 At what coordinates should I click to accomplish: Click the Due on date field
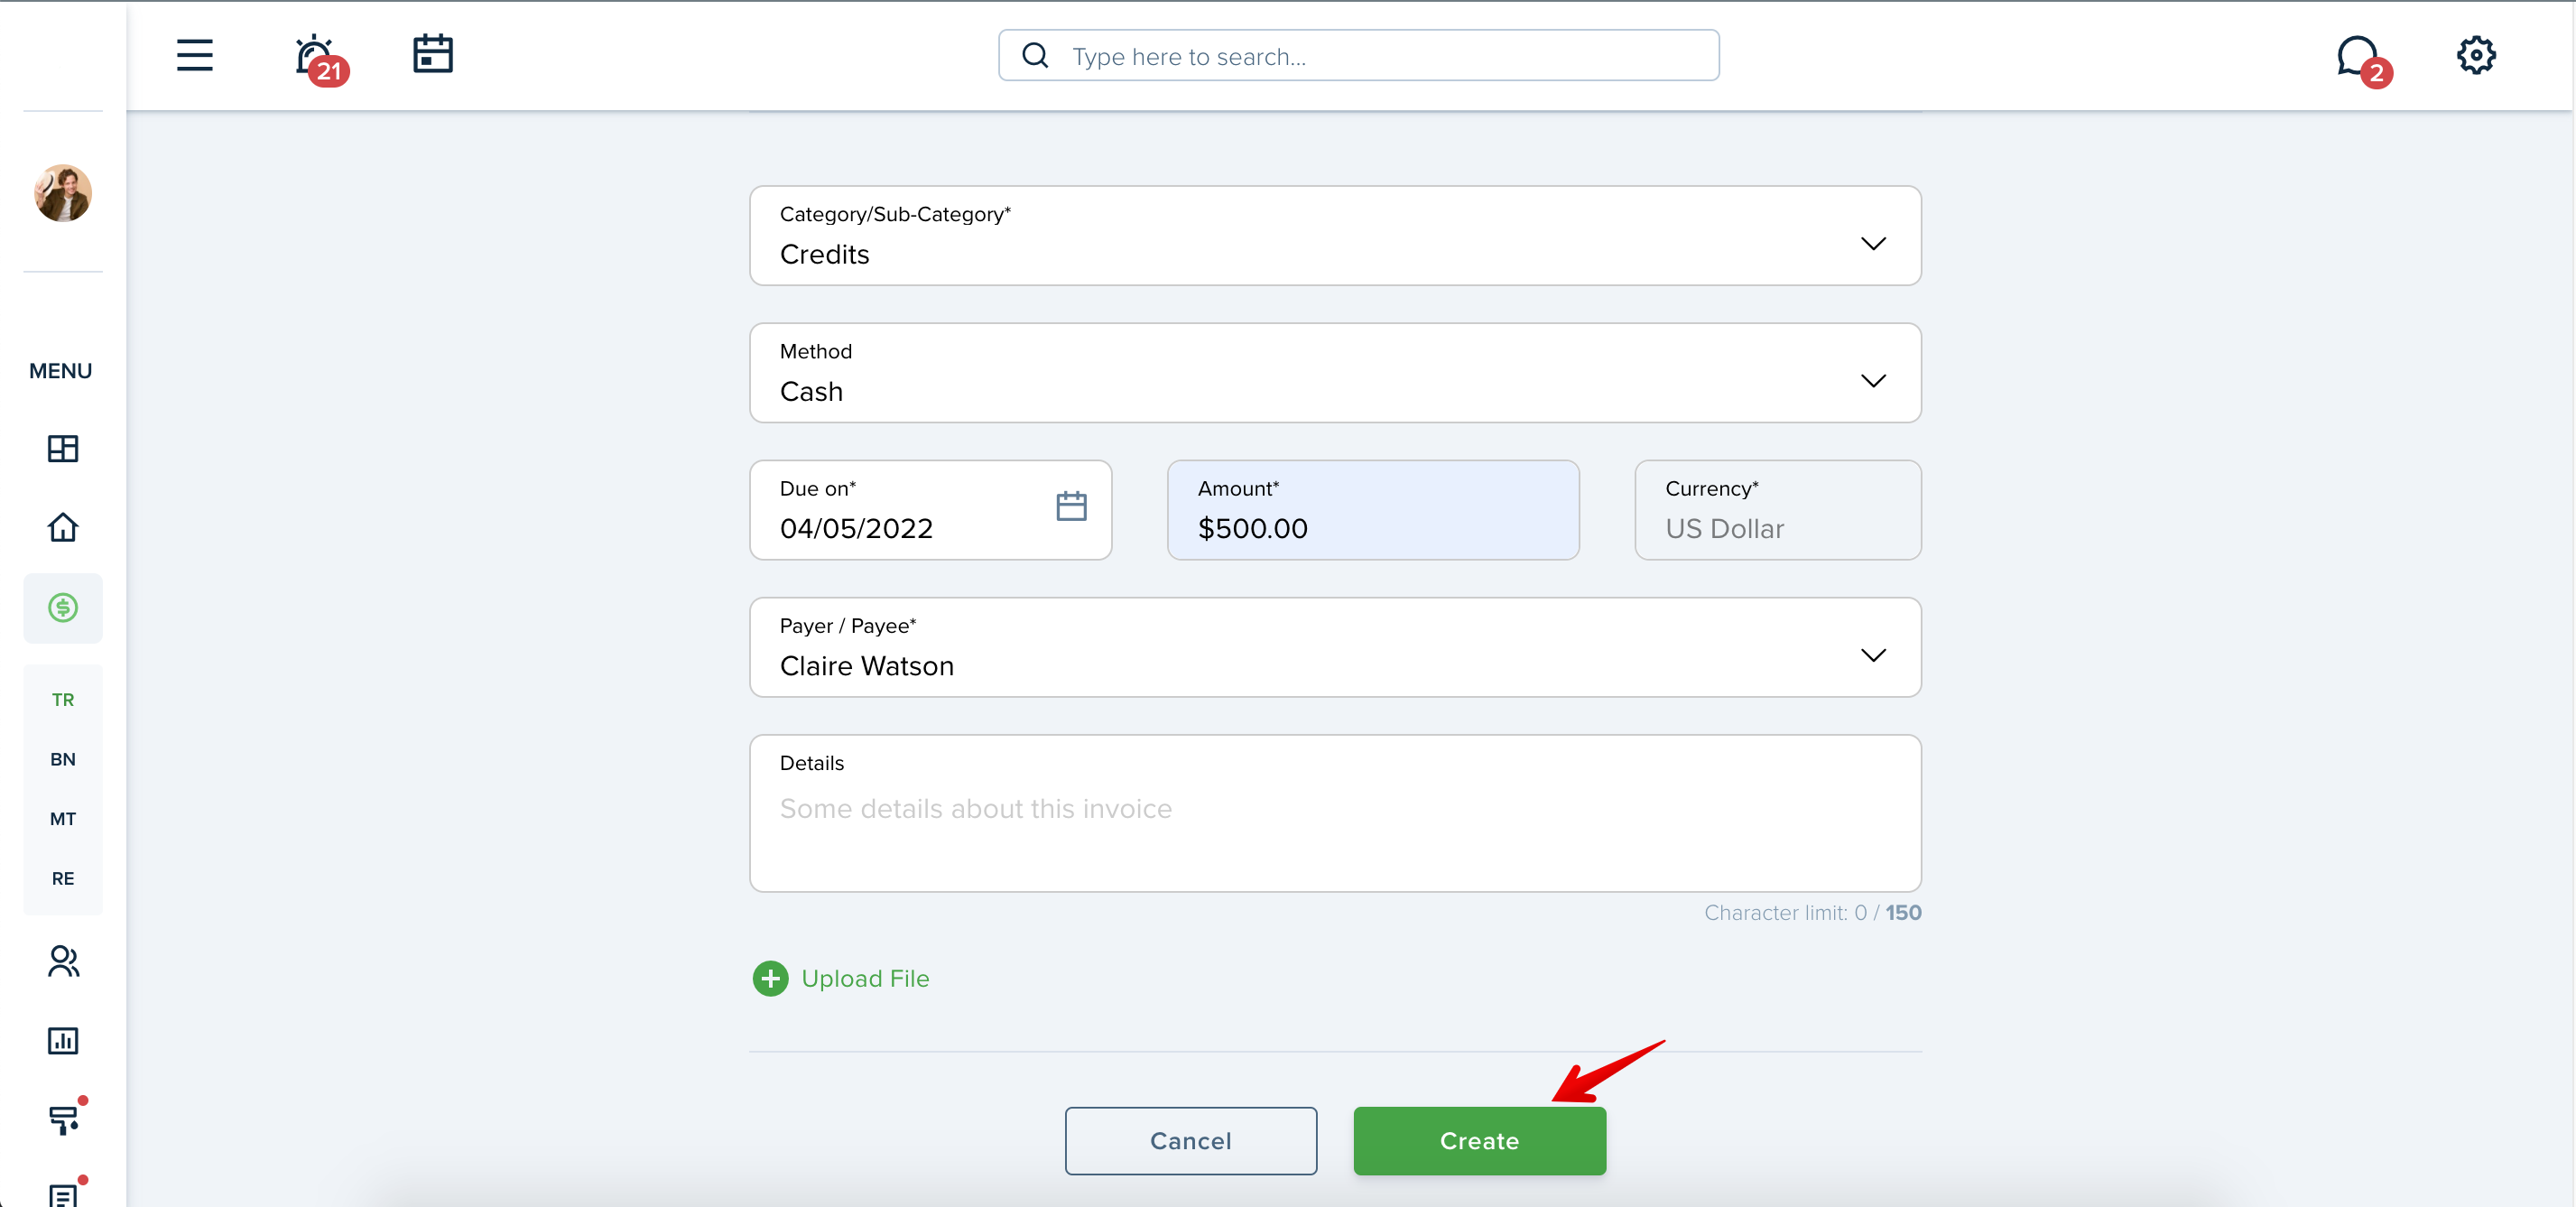click(930, 510)
